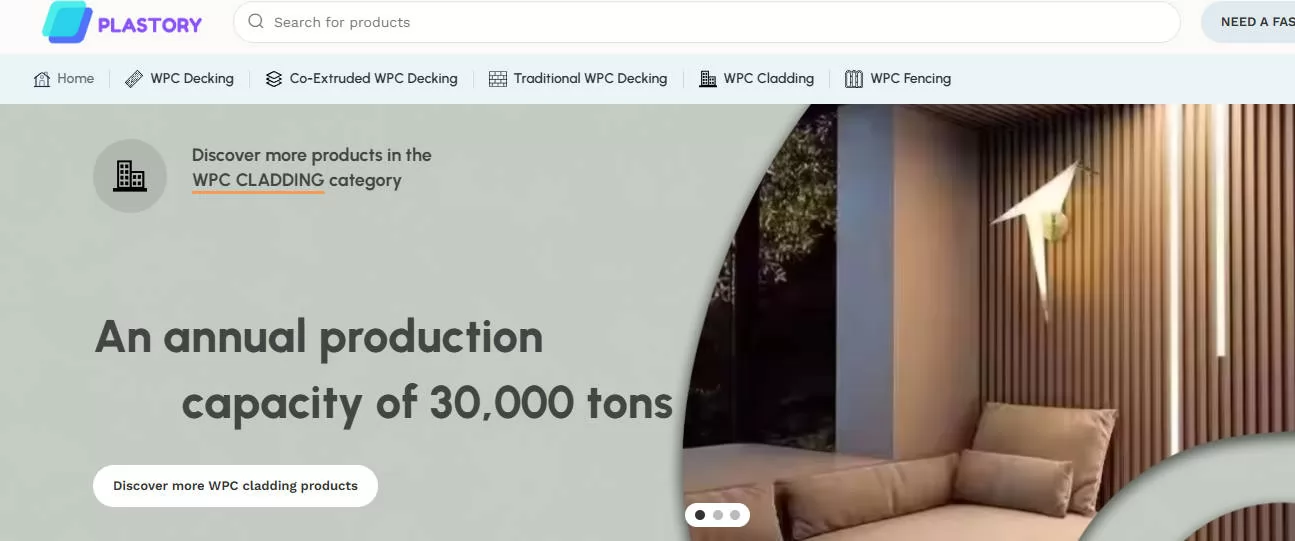Click Discover more WPC cladding products button

[x=235, y=486]
